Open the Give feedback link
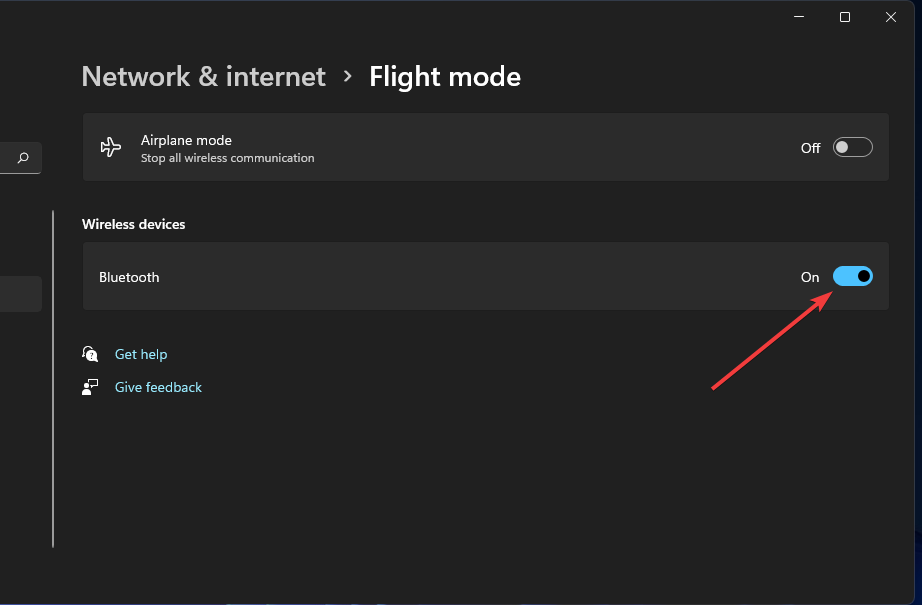This screenshot has height=605, width=922. pyautogui.click(x=158, y=387)
